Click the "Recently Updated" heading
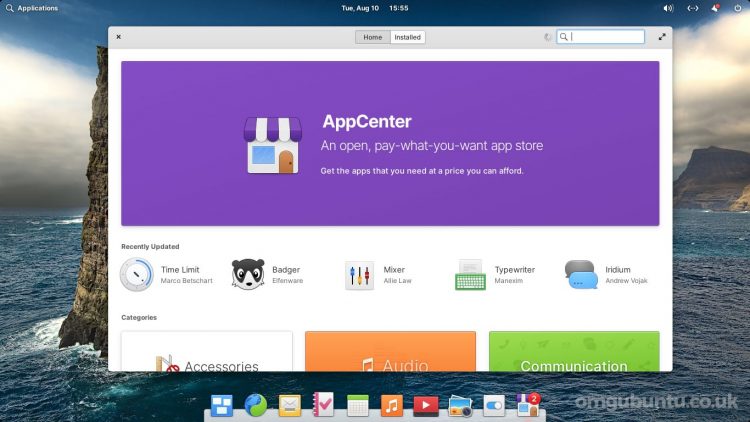The height and width of the screenshot is (422, 750). 150,246
